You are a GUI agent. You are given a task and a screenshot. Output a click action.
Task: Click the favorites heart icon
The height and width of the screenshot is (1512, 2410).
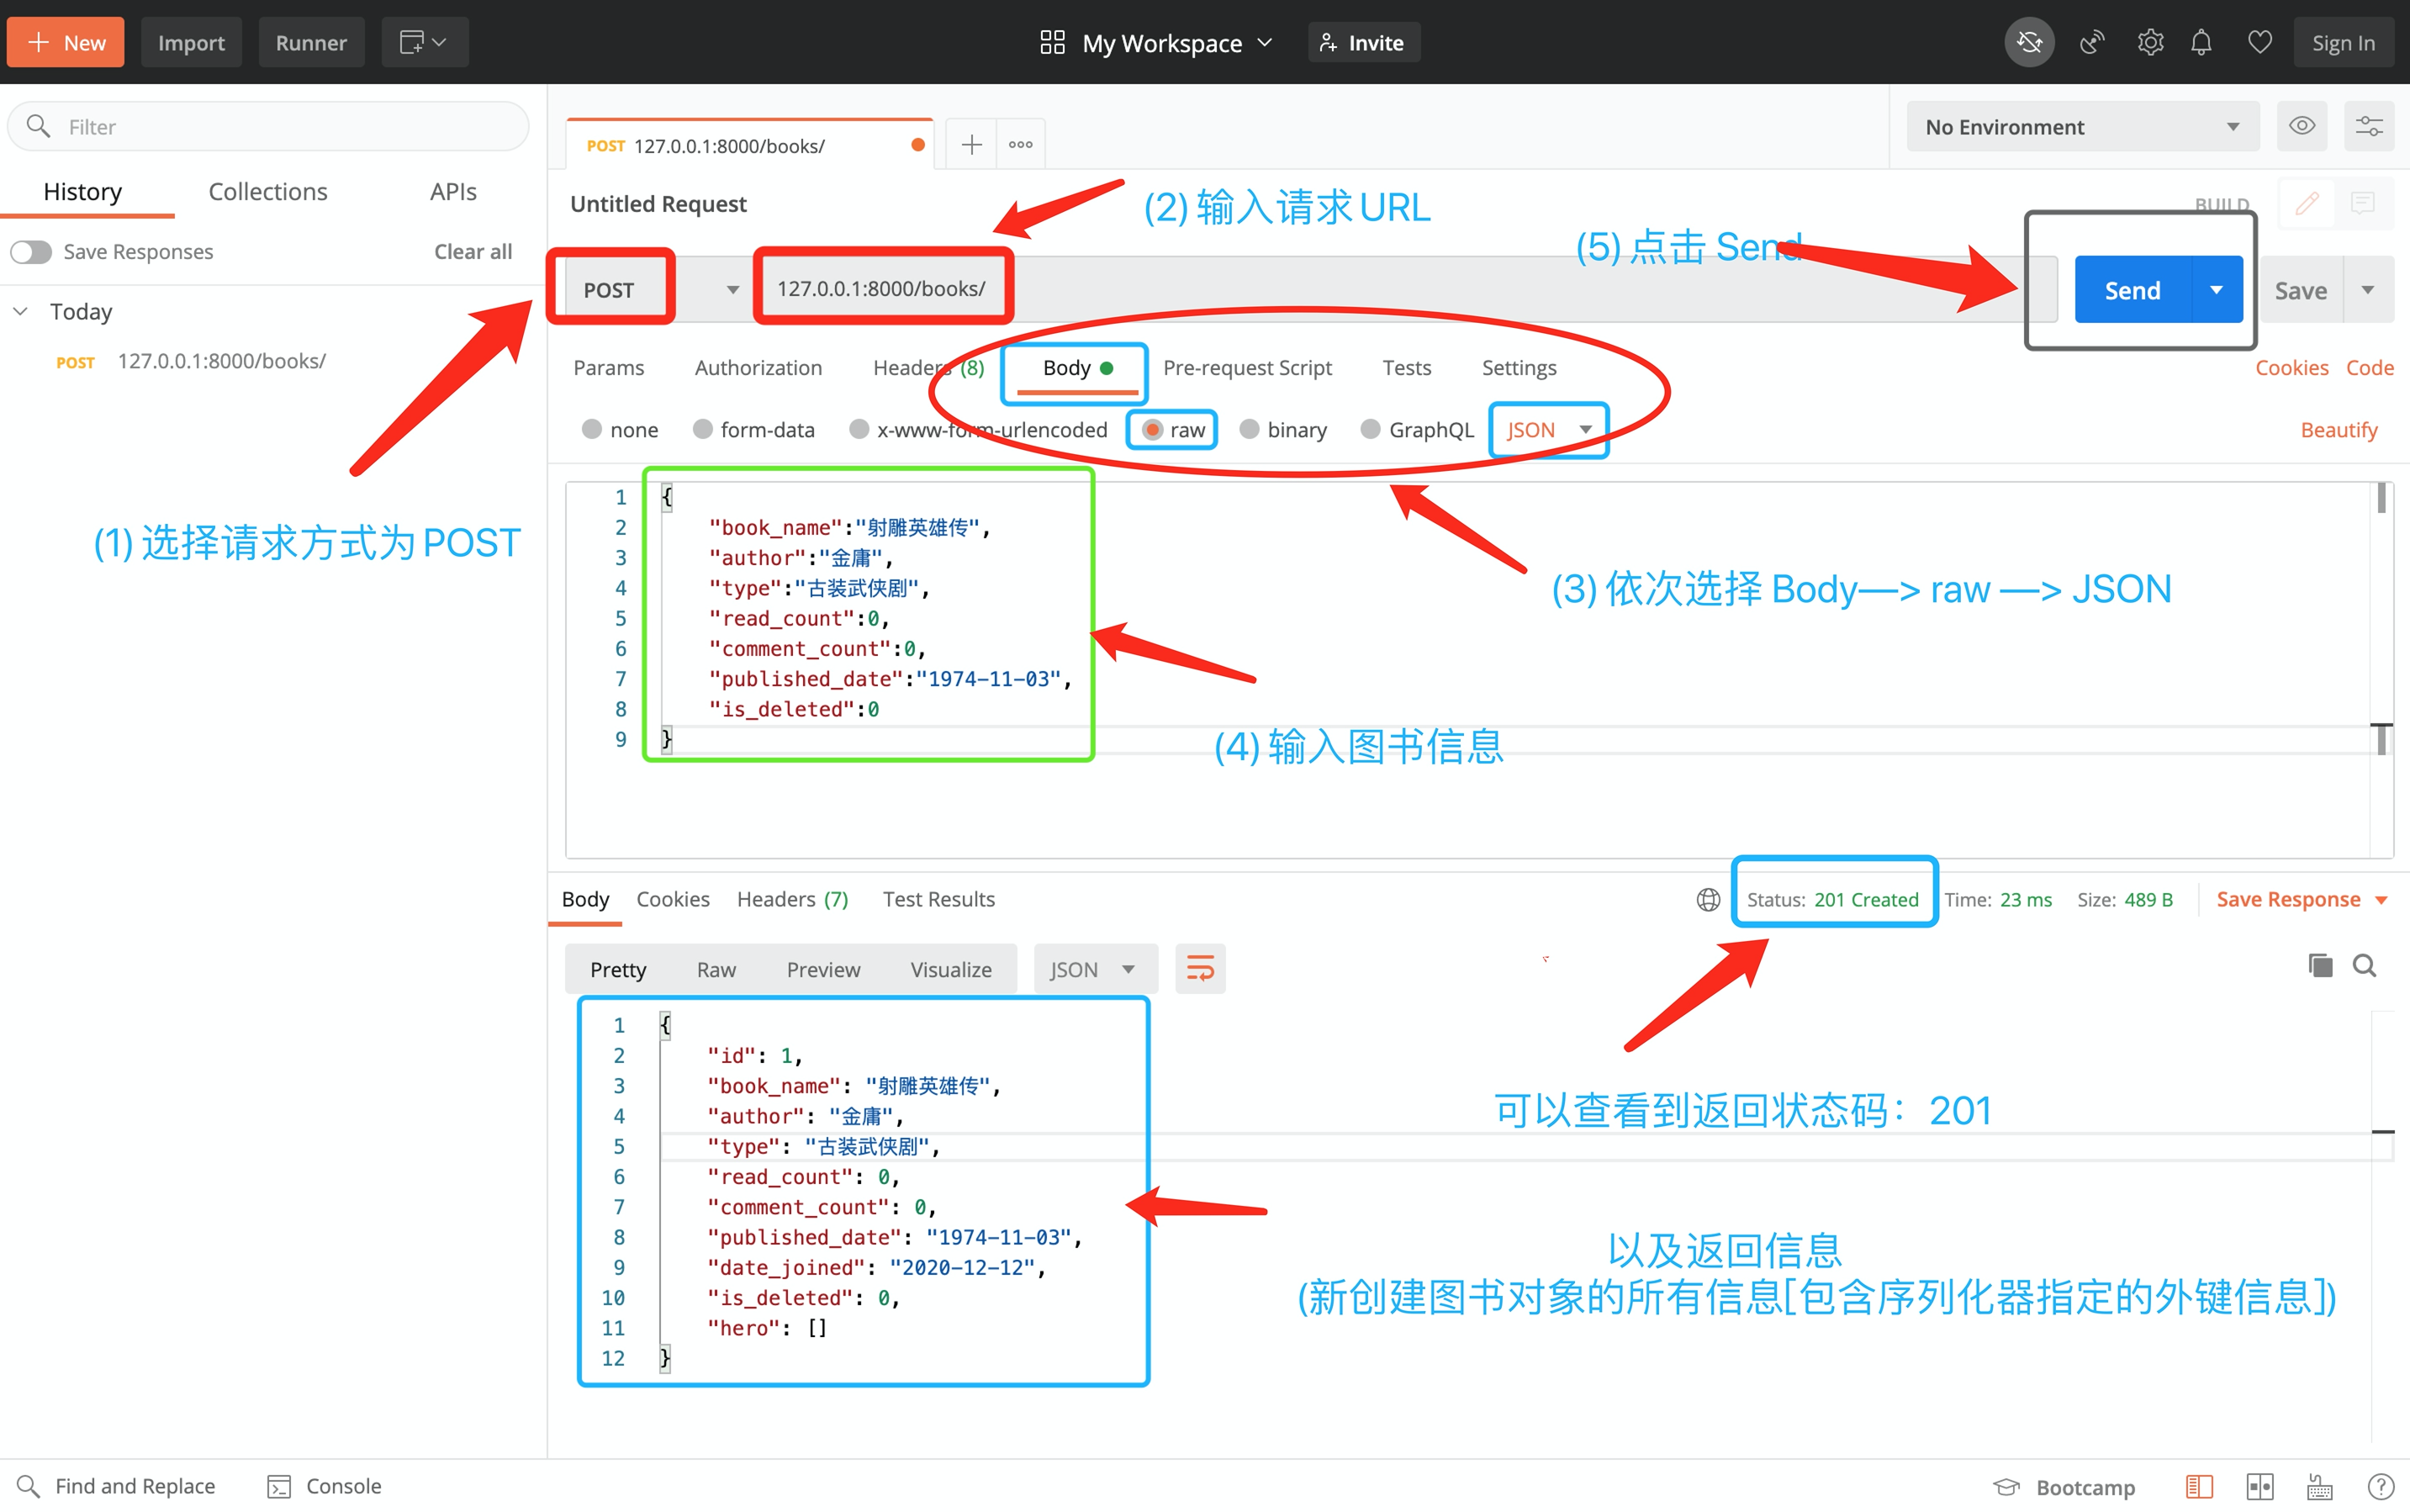pyautogui.click(x=2259, y=42)
